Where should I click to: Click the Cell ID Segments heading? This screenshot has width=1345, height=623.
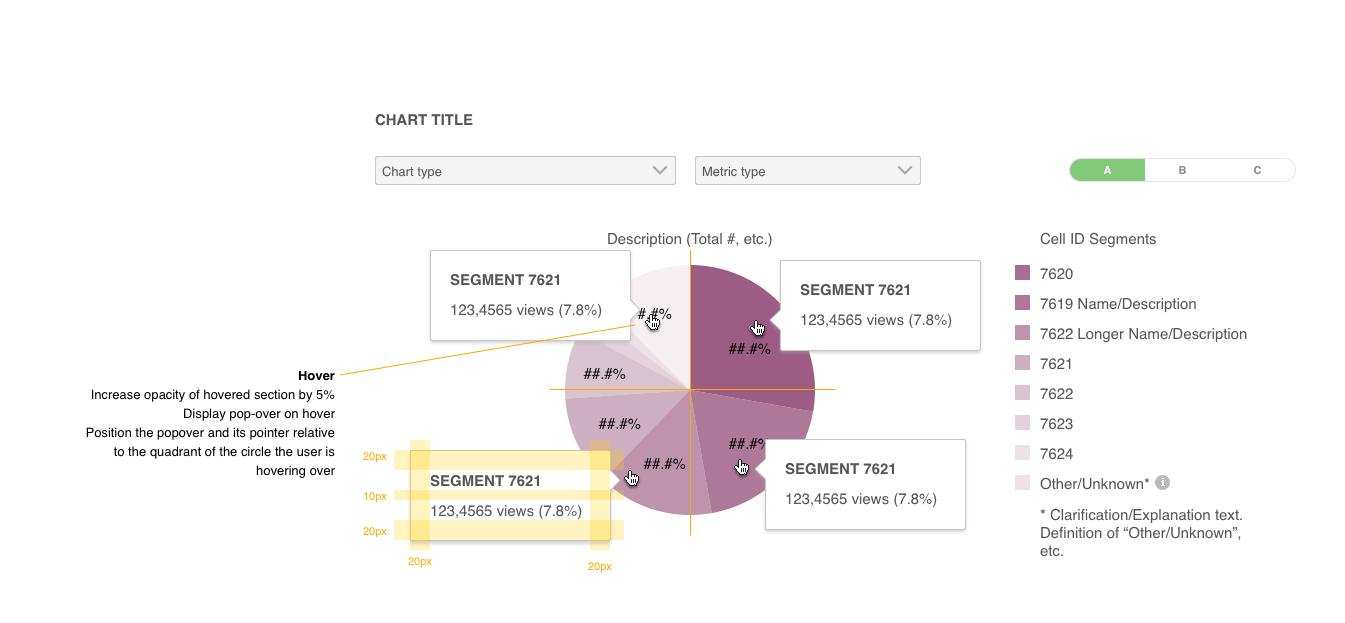tap(1096, 238)
